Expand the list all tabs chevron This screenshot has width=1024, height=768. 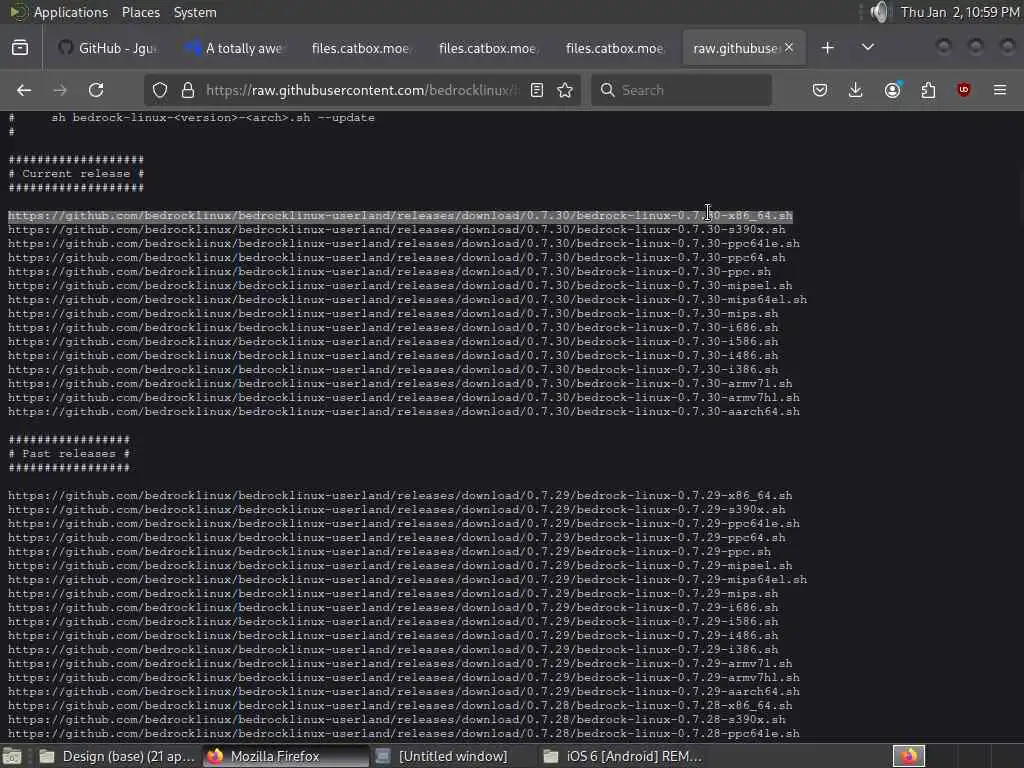(868, 48)
